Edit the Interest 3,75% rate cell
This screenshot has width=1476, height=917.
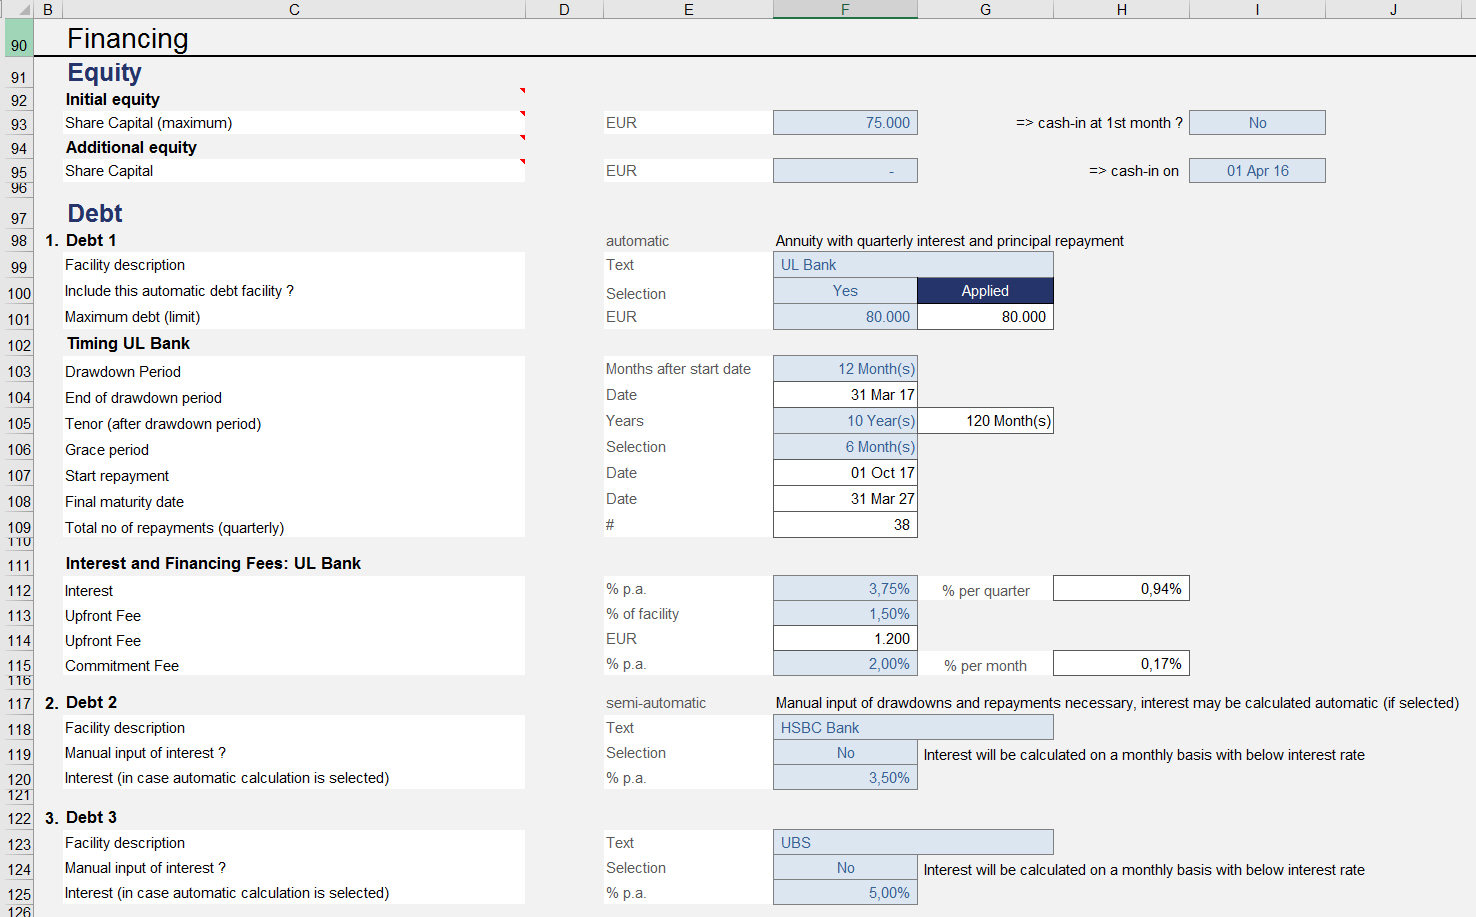tap(845, 589)
